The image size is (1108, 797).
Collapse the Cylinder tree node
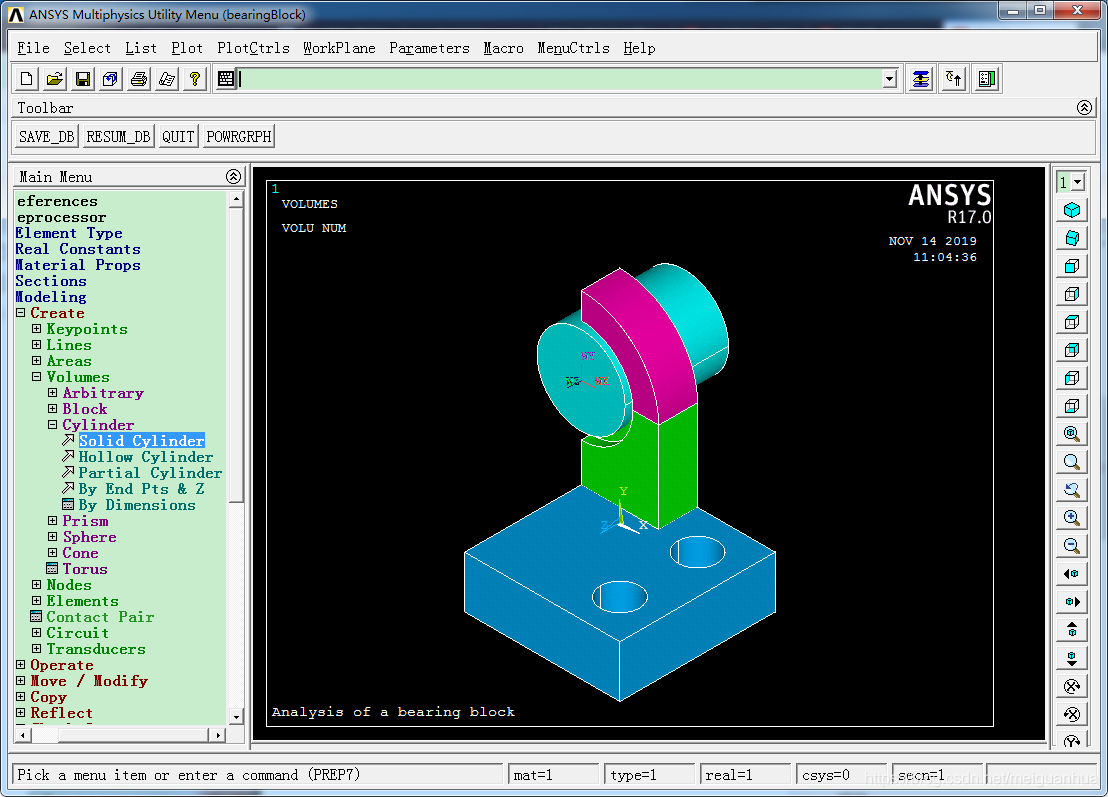click(52, 425)
